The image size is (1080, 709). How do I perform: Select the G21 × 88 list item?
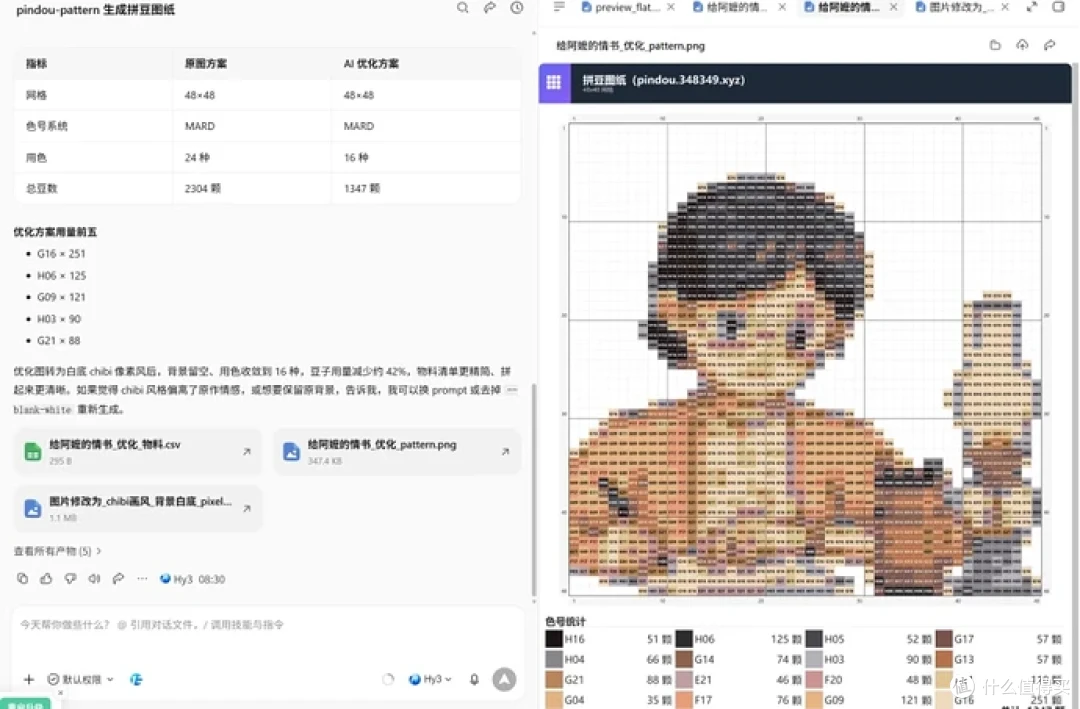[x=59, y=340]
